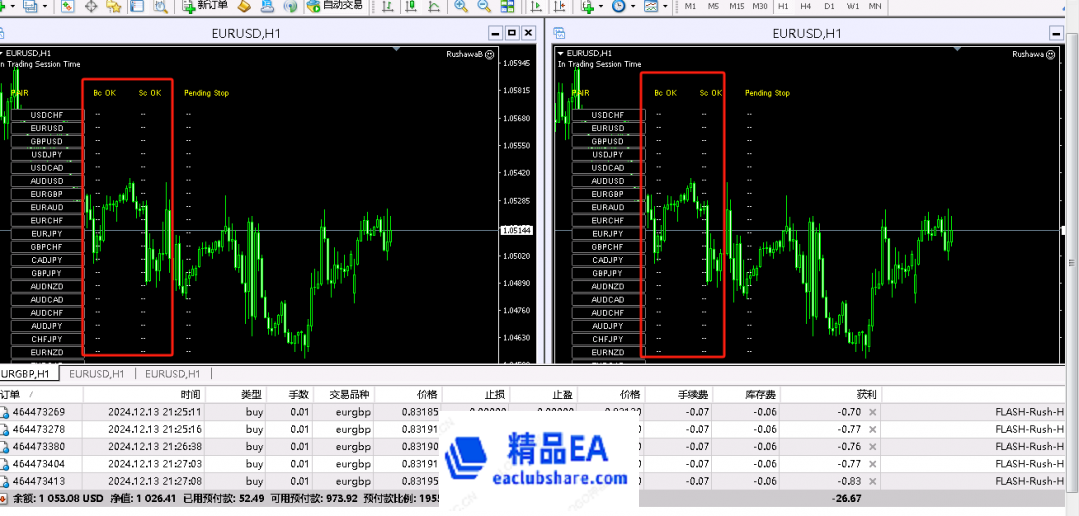Switch chart to line chart display
The image size is (1079, 516).
pos(434,6)
